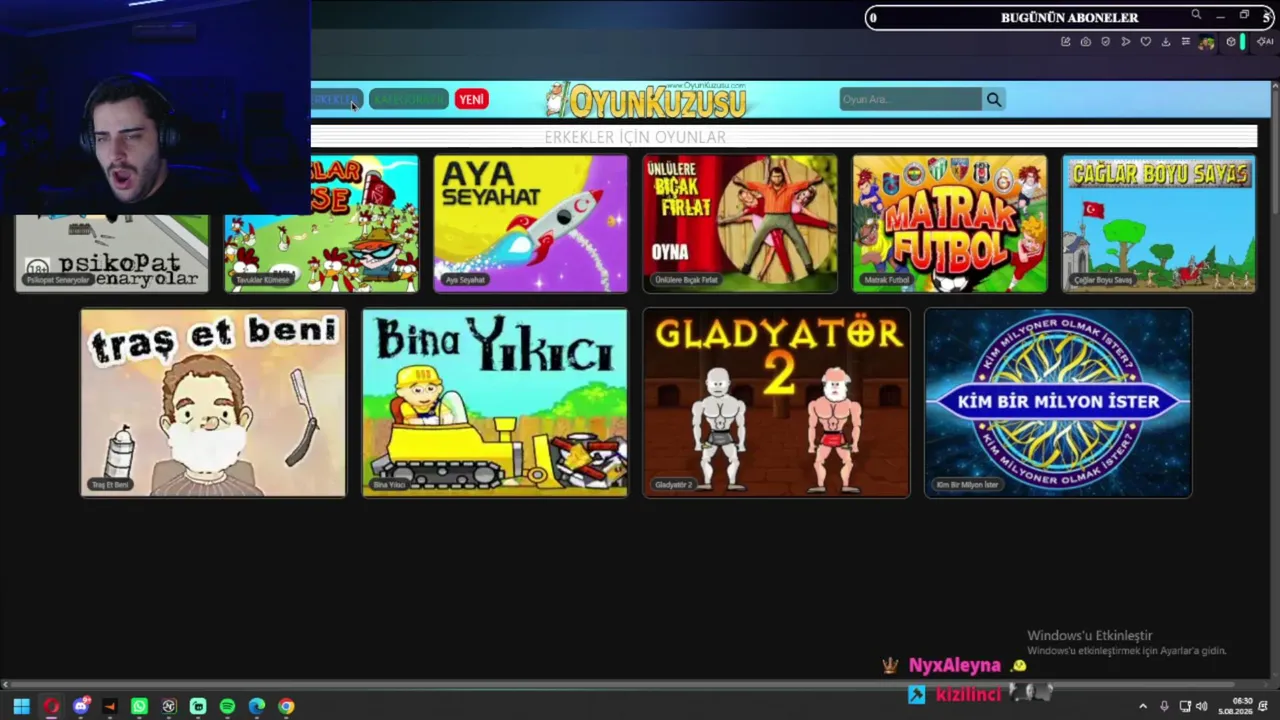Viewport: 1280px width, 720px height.
Task: Click the kizilinci username in overlay
Action: tap(968, 694)
